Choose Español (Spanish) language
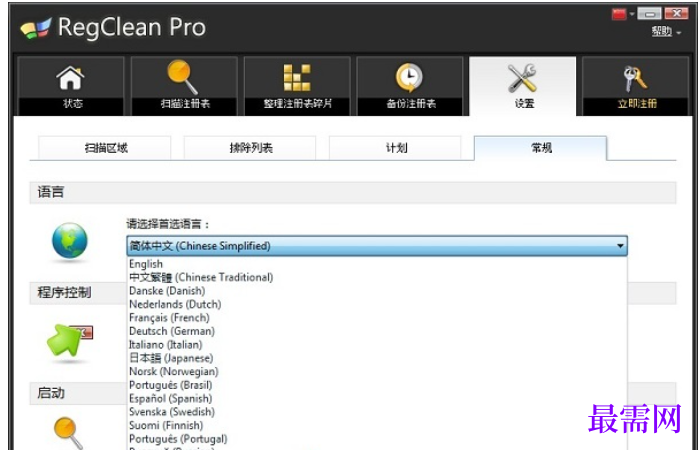Image resolution: width=700 pixels, height=450 pixels. [377, 398]
